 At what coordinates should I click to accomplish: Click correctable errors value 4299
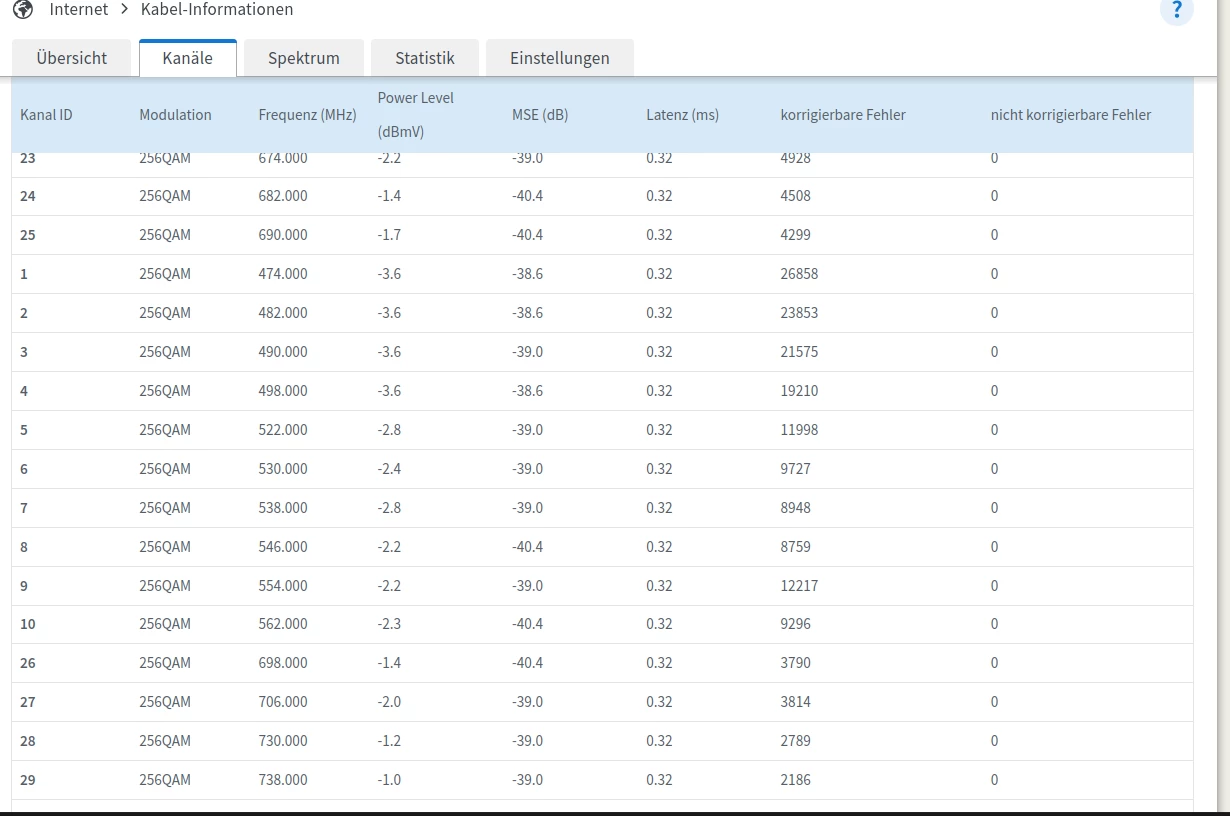coord(795,235)
